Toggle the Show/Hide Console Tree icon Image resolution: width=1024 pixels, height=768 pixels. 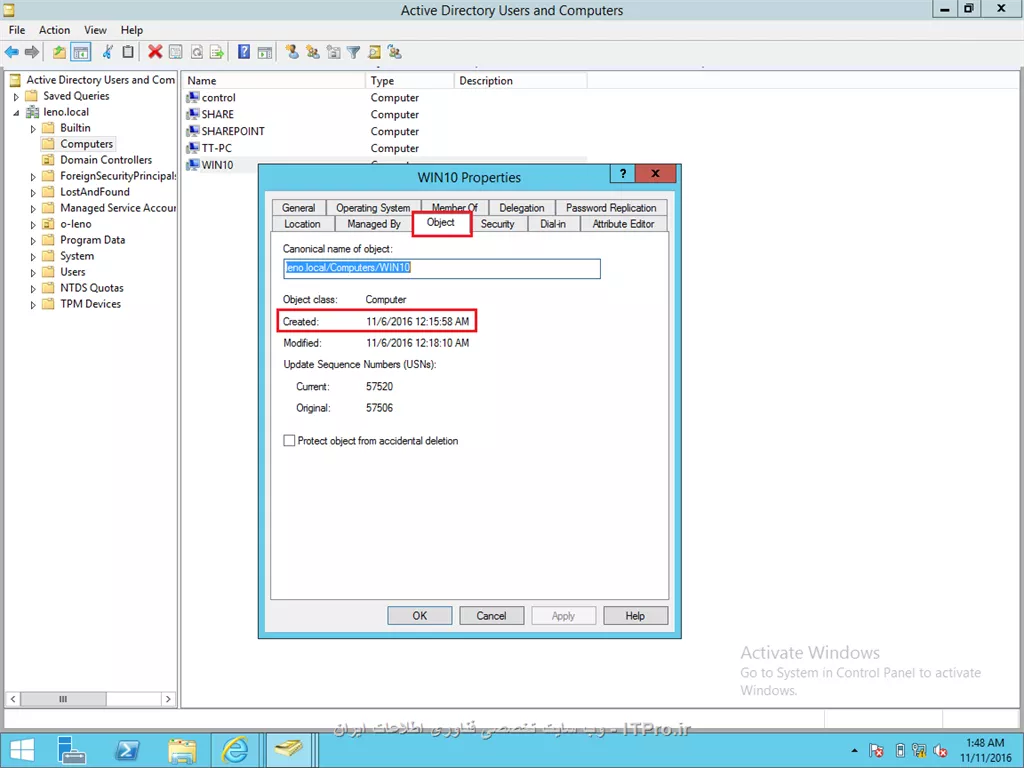pyautogui.click(x=80, y=52)
